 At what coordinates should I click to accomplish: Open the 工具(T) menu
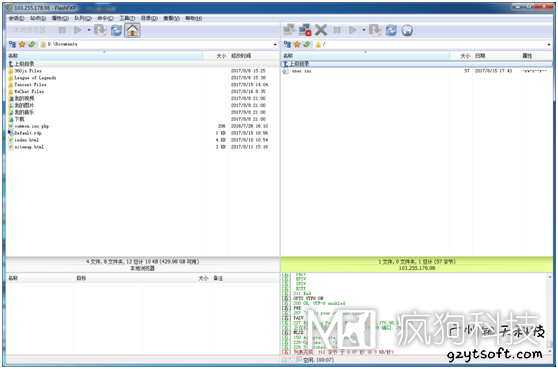(127, 18)
